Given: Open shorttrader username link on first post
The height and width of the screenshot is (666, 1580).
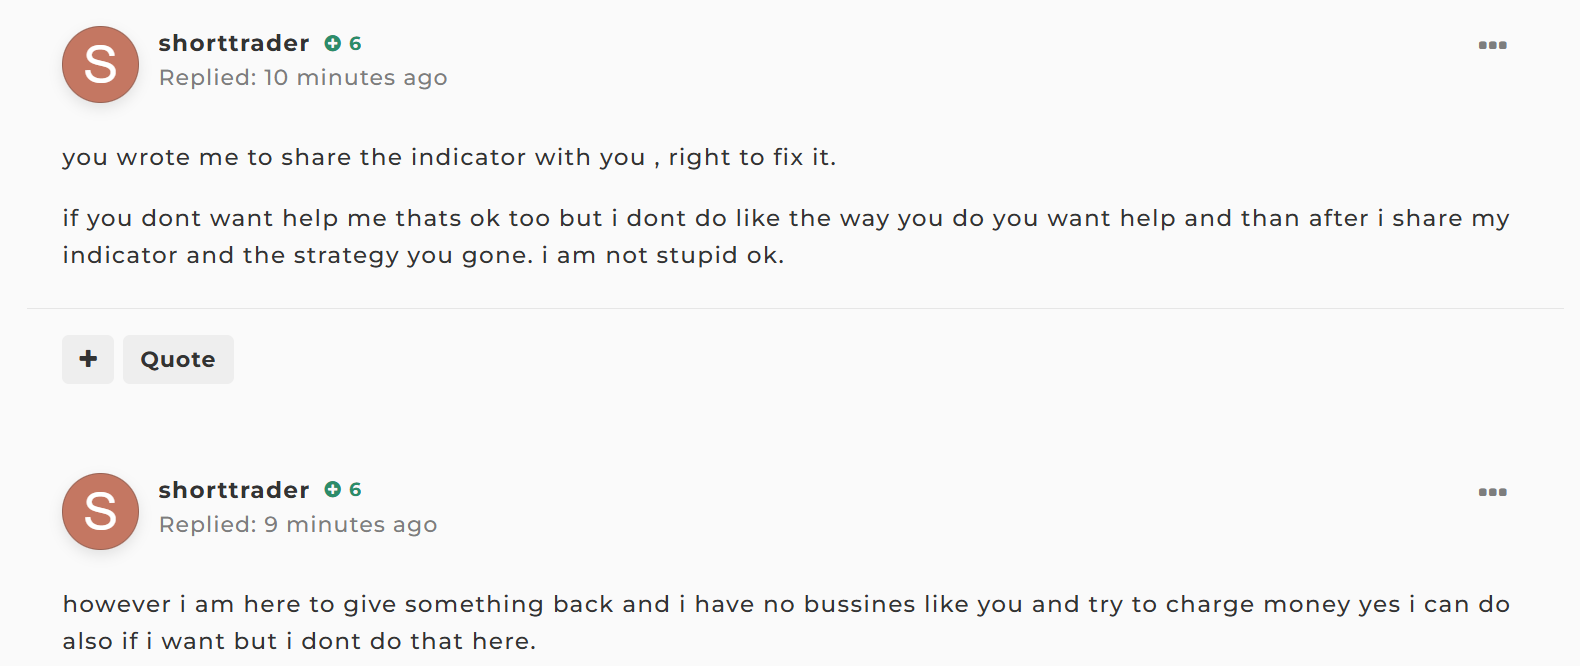Looking at the screenshot, I should [x=234, y=43].
